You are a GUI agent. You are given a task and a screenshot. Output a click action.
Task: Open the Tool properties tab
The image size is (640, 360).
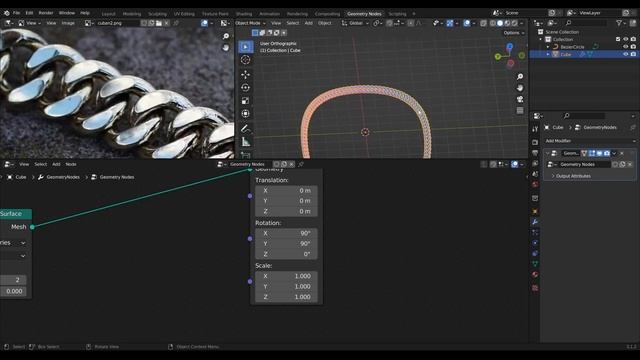pos(535,129)
